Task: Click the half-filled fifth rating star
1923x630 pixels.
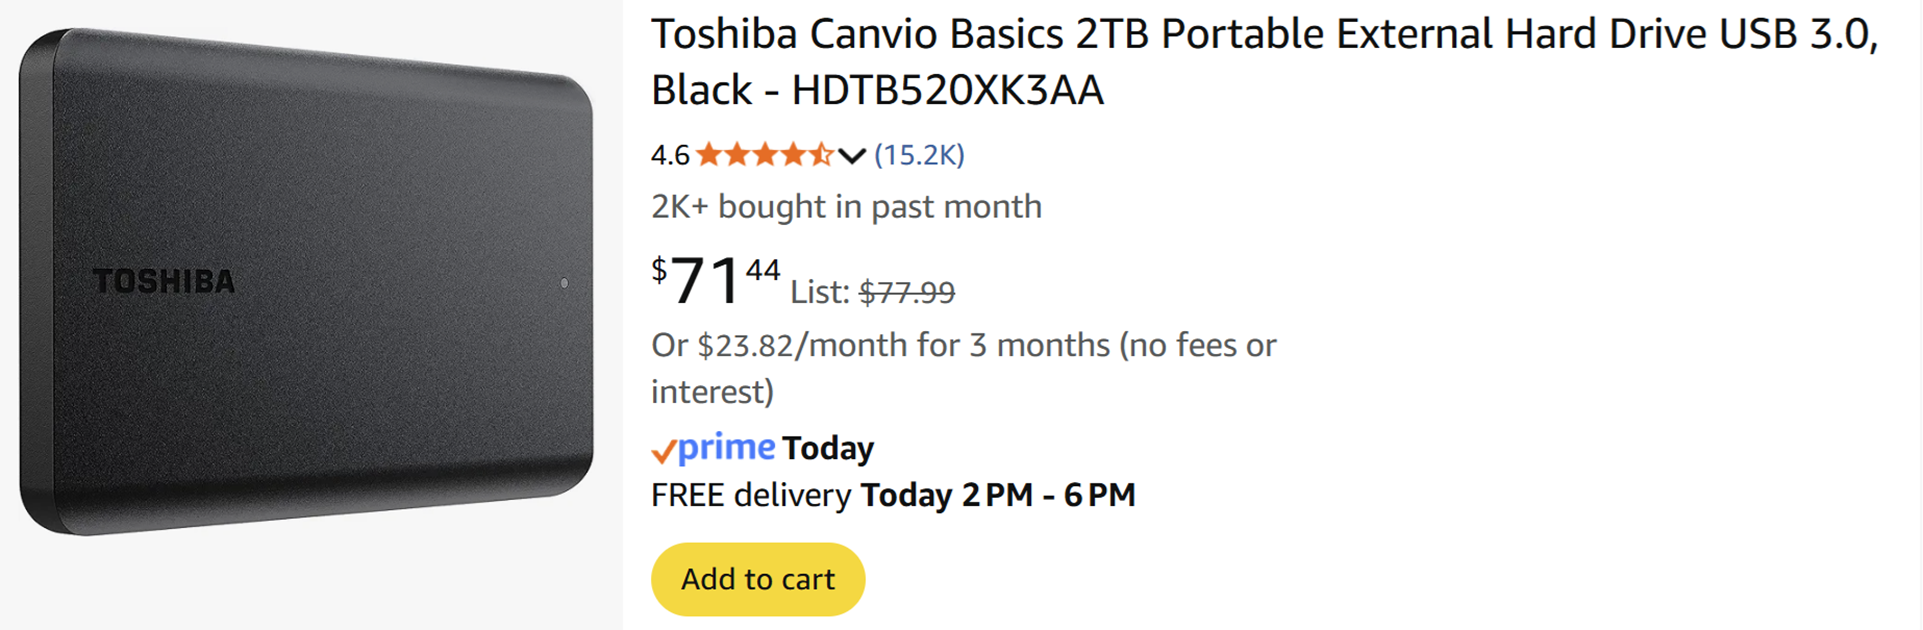Action: 821,155
